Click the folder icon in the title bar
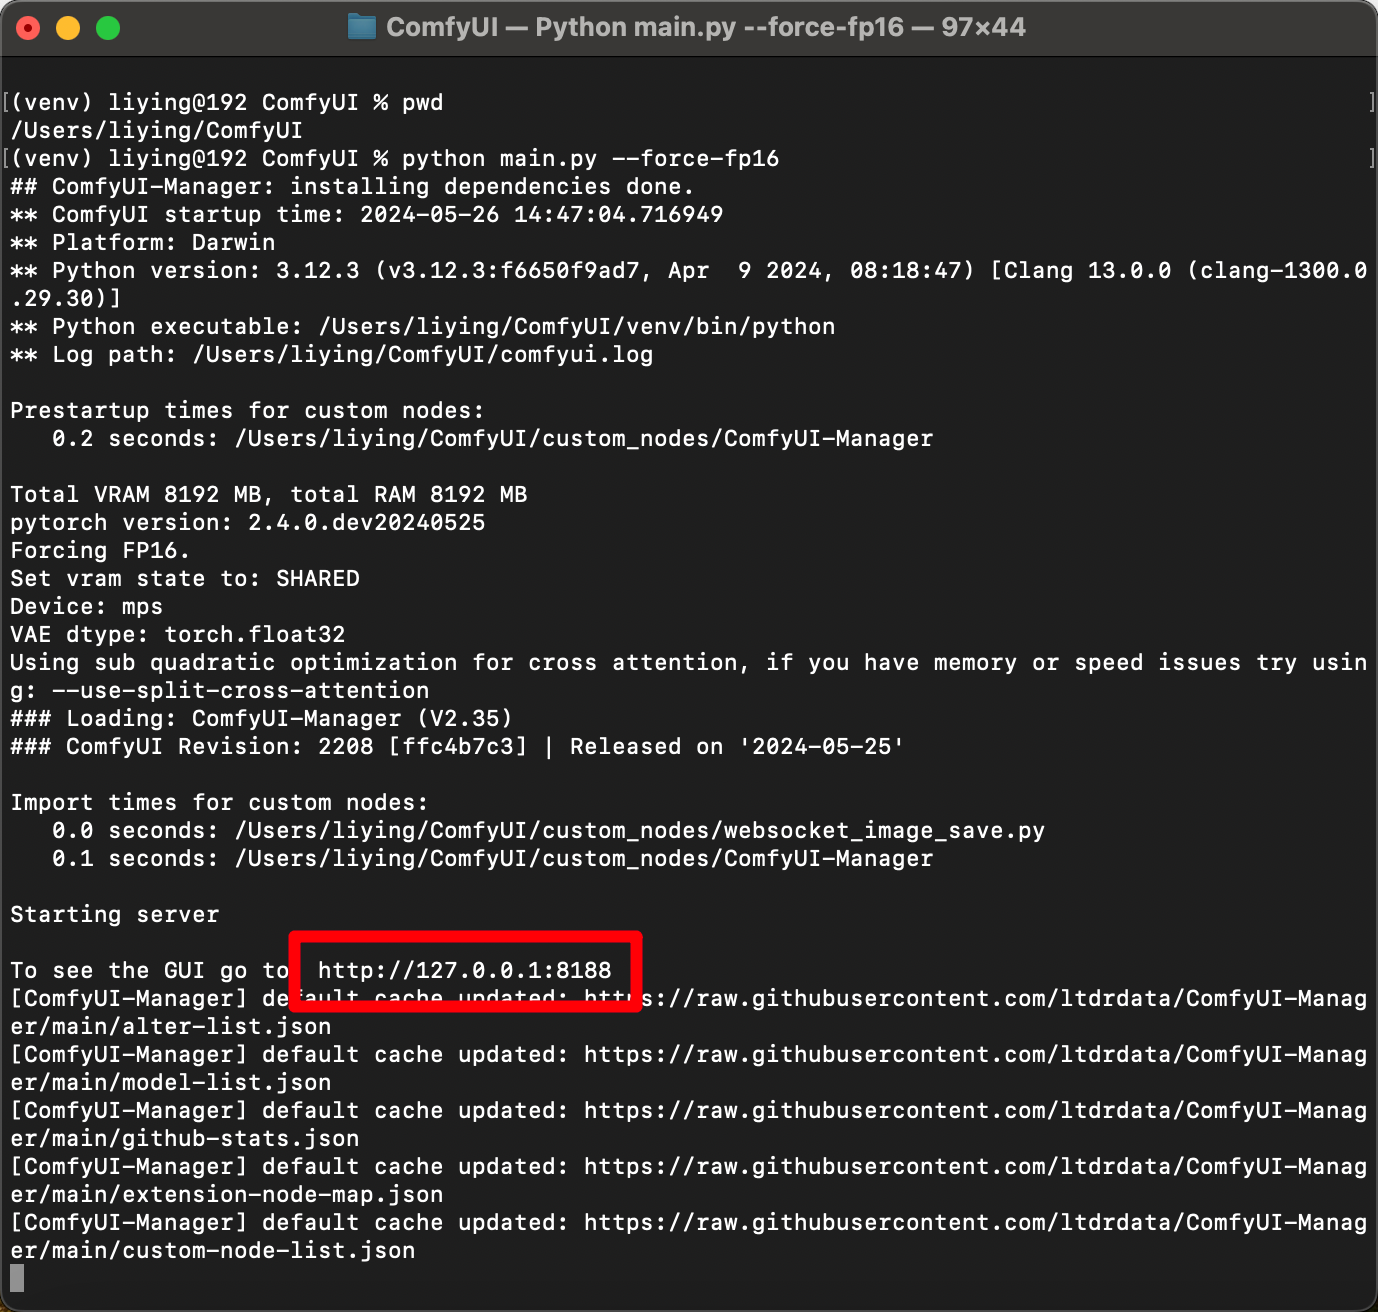The height and width of the screenshot is (1312, 1378). pyautogui.click(x=361, y=27)
